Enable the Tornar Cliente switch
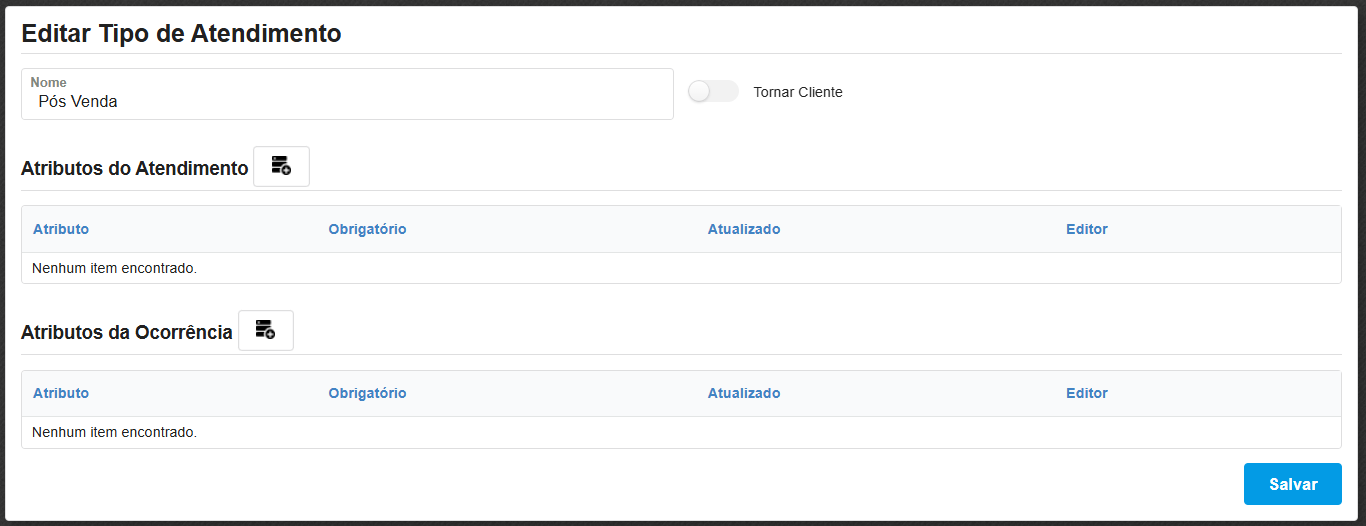1366x526 pixels. pos(712,92)
